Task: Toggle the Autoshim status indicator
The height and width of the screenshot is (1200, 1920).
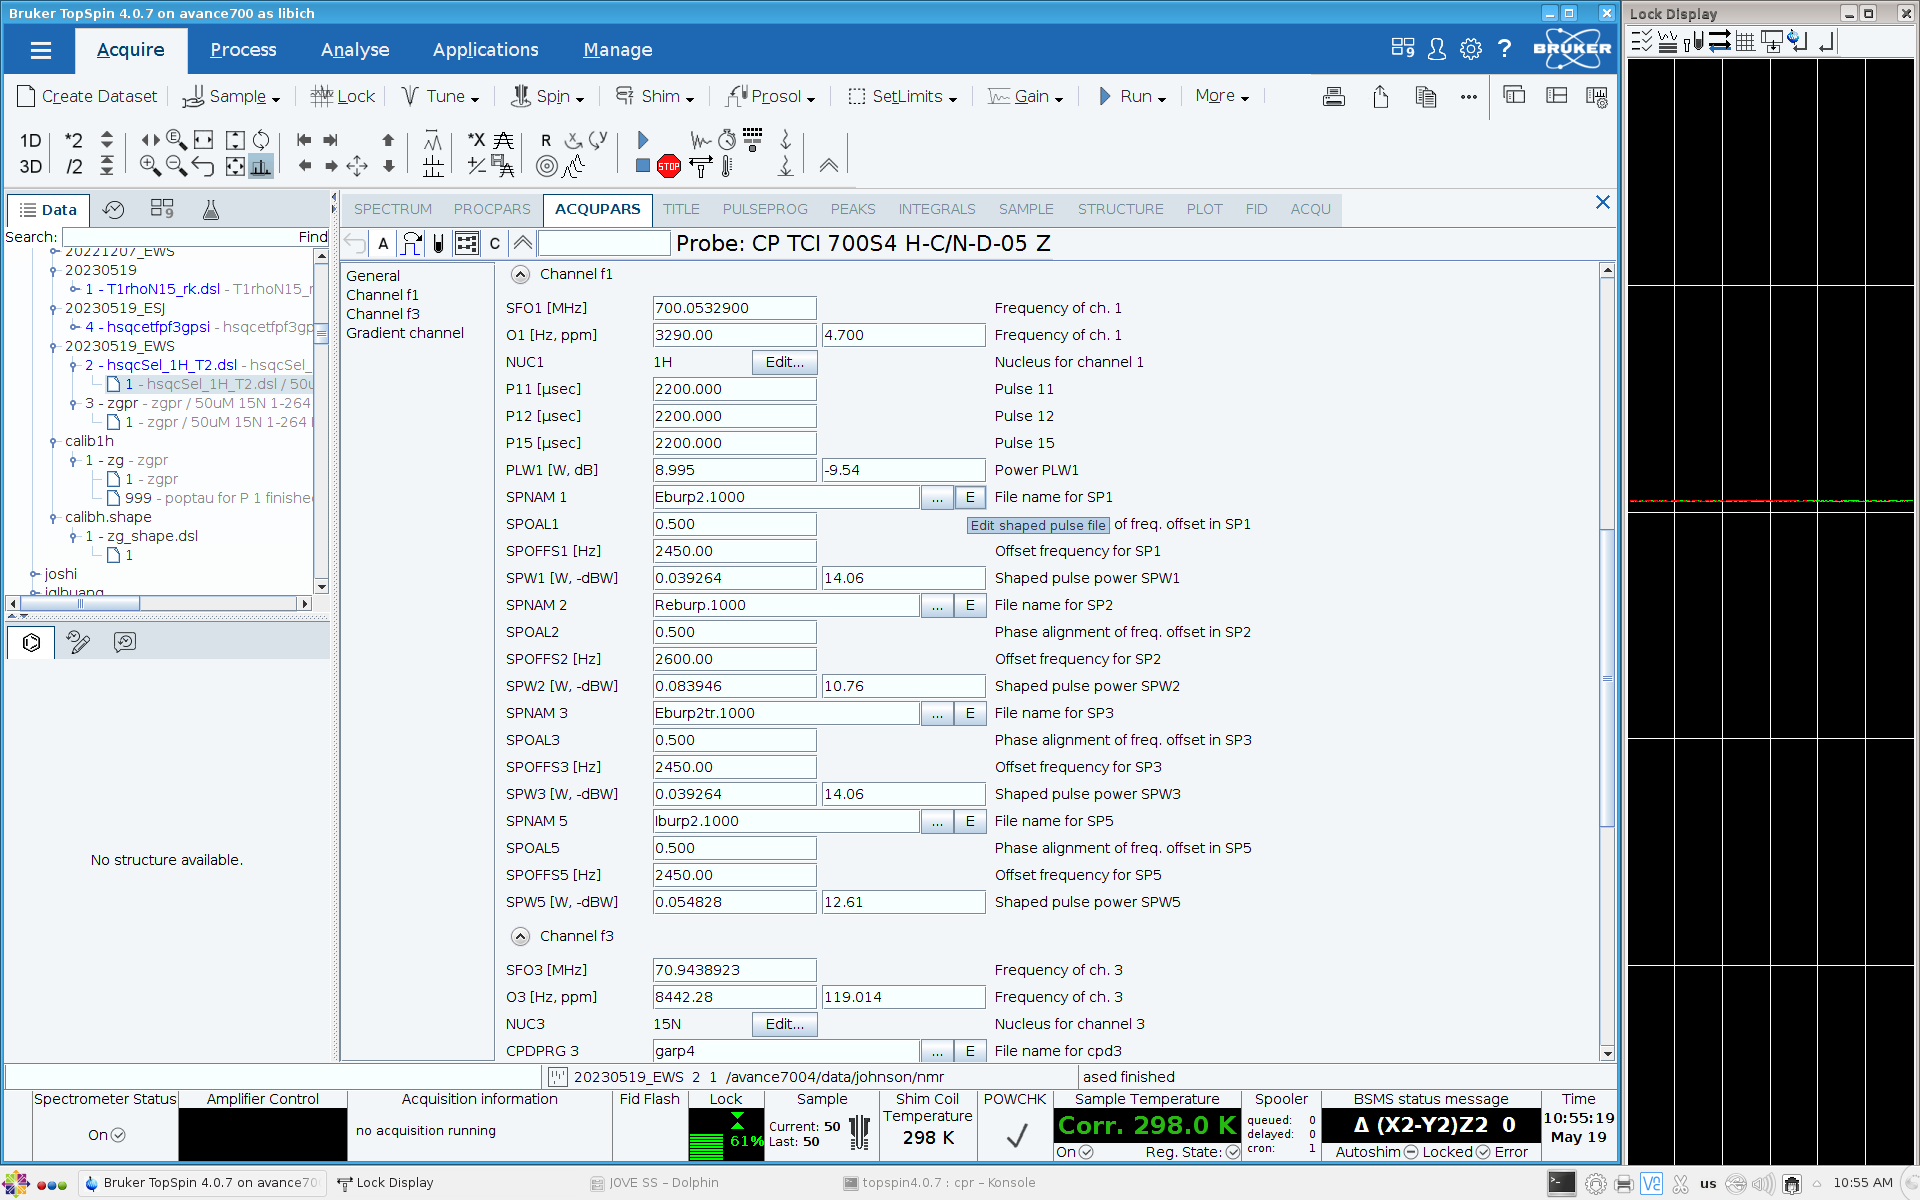Action: click(x=1410, y=1152)
